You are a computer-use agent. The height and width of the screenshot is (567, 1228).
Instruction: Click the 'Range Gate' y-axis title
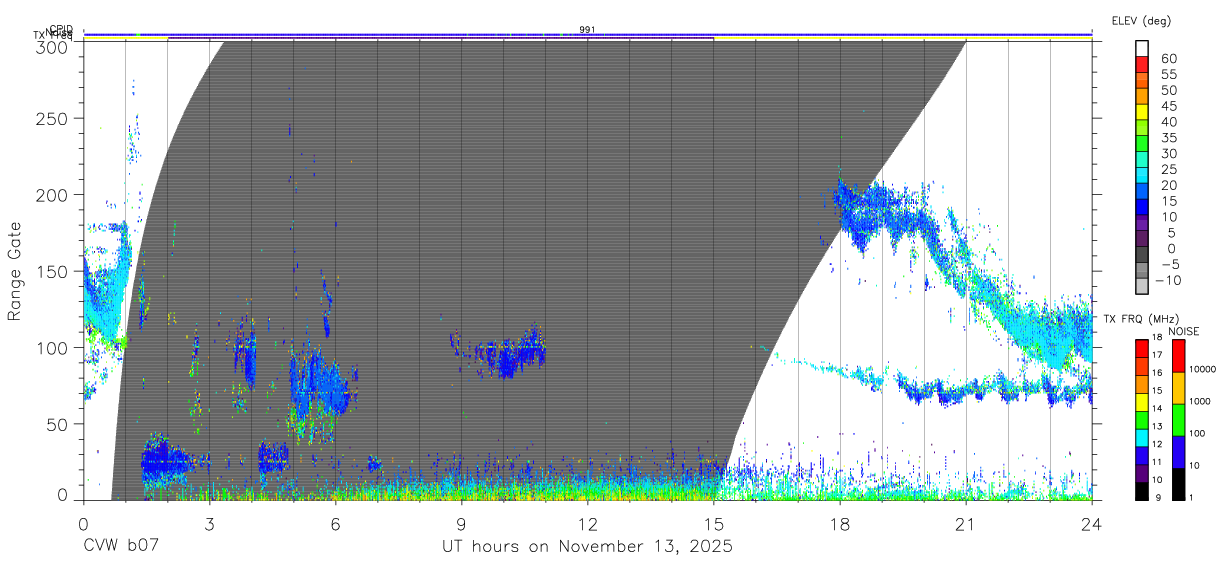(x=15, y=271)
